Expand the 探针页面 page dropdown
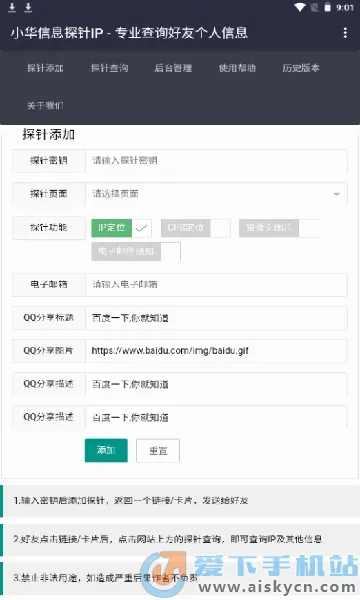Image resolution: width=360 pixels, height=600 pixels. tap(216, 194)
